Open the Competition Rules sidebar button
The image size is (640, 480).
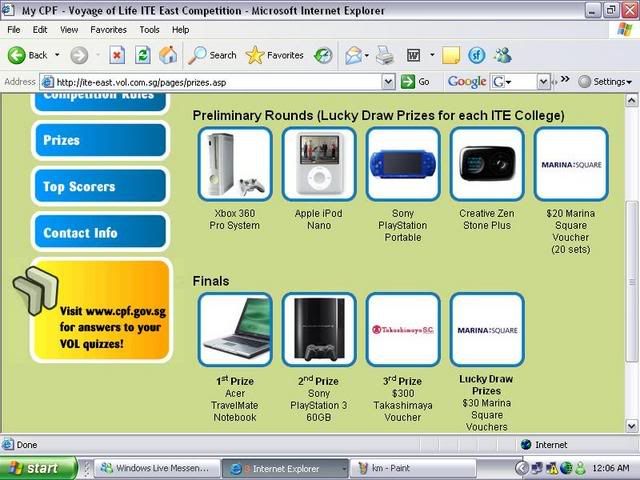[x=100, y=101]
